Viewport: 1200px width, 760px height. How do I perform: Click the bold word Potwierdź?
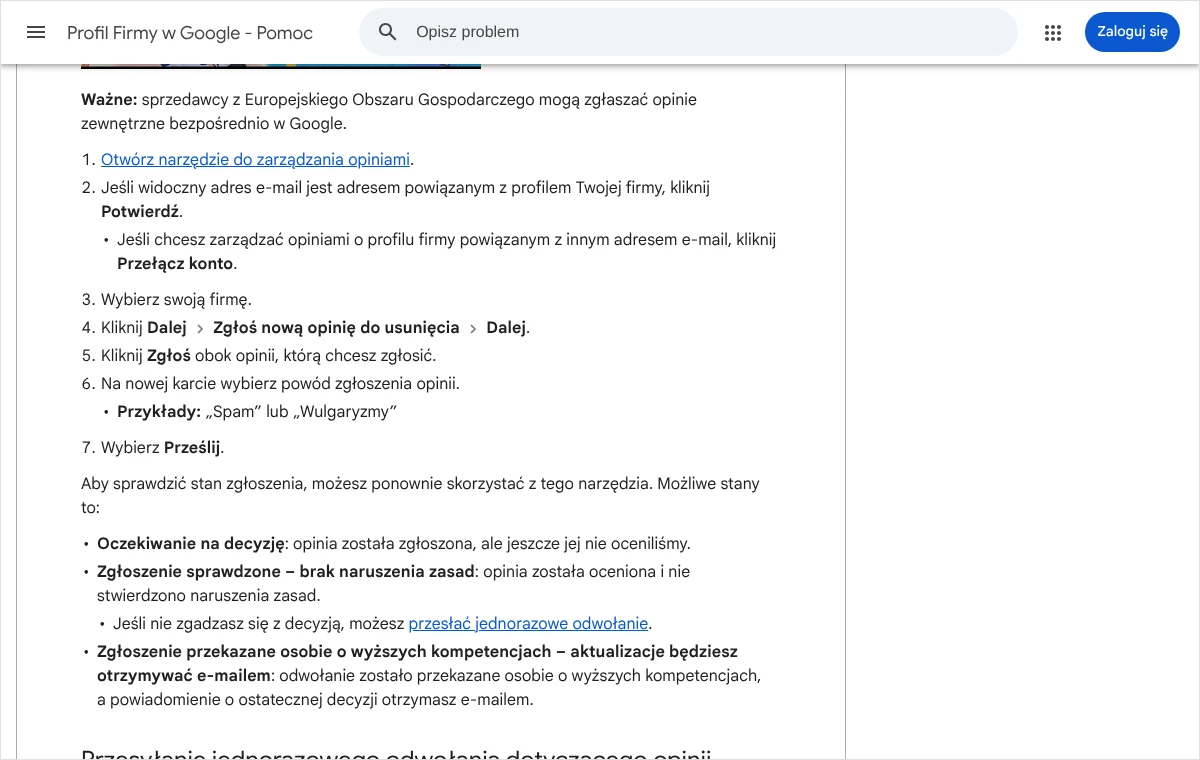[140, 212]
